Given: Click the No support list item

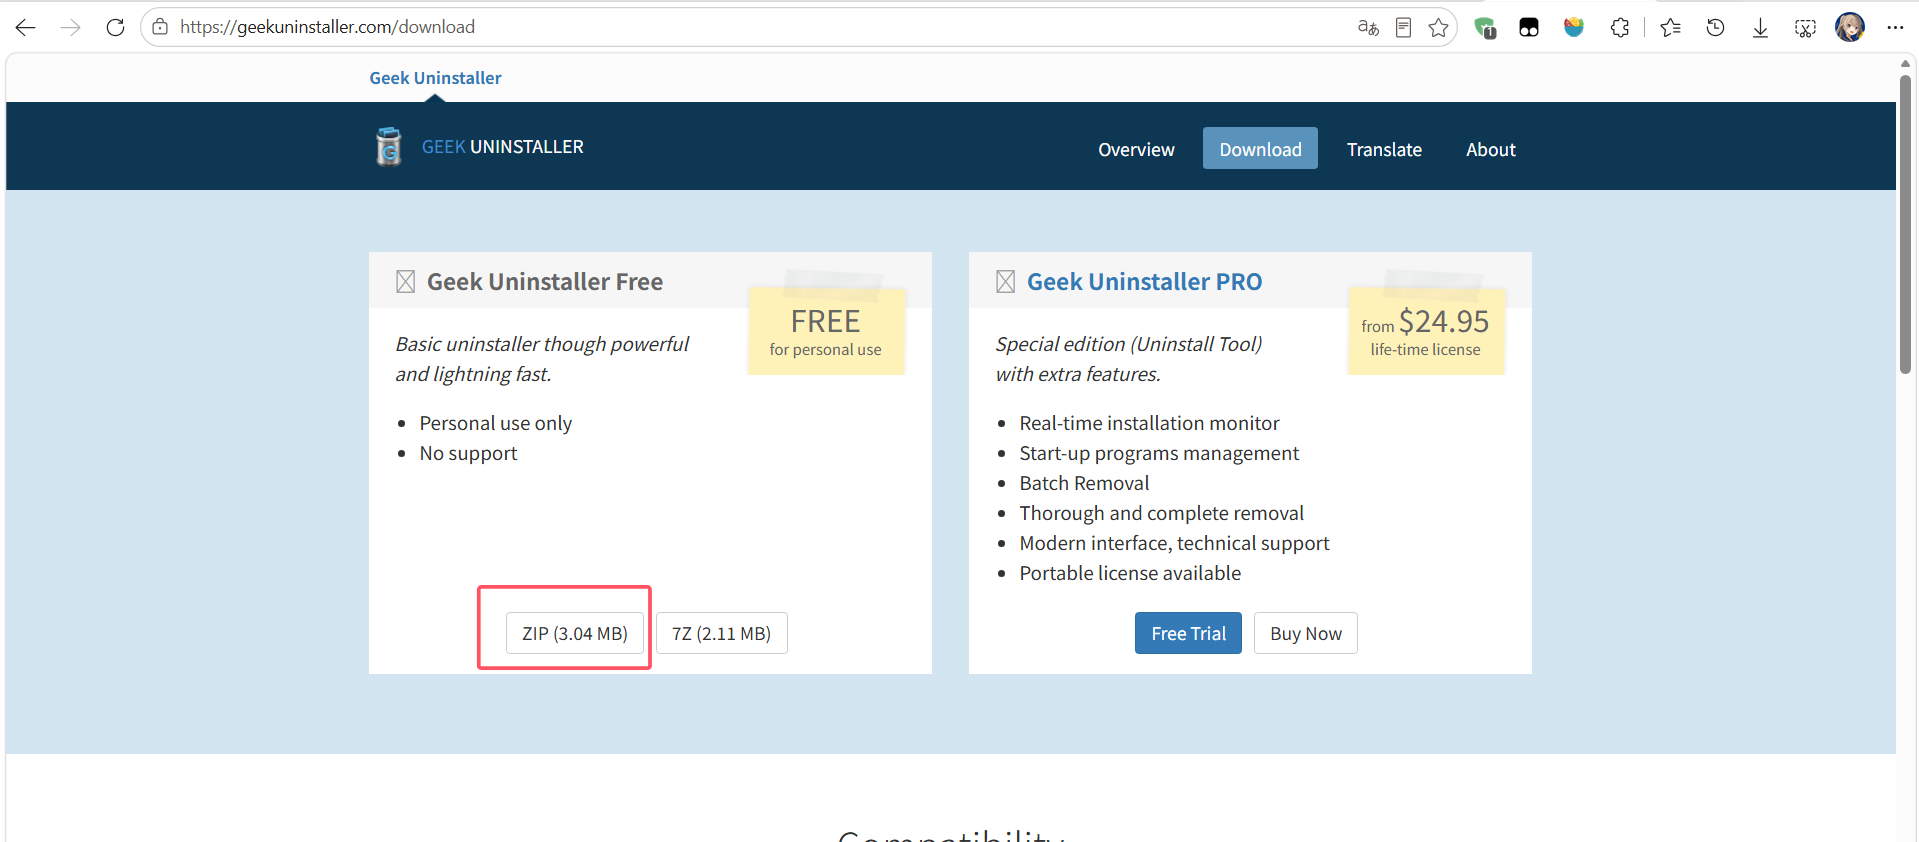Looking at the screenshot, I should pos(468,453).
